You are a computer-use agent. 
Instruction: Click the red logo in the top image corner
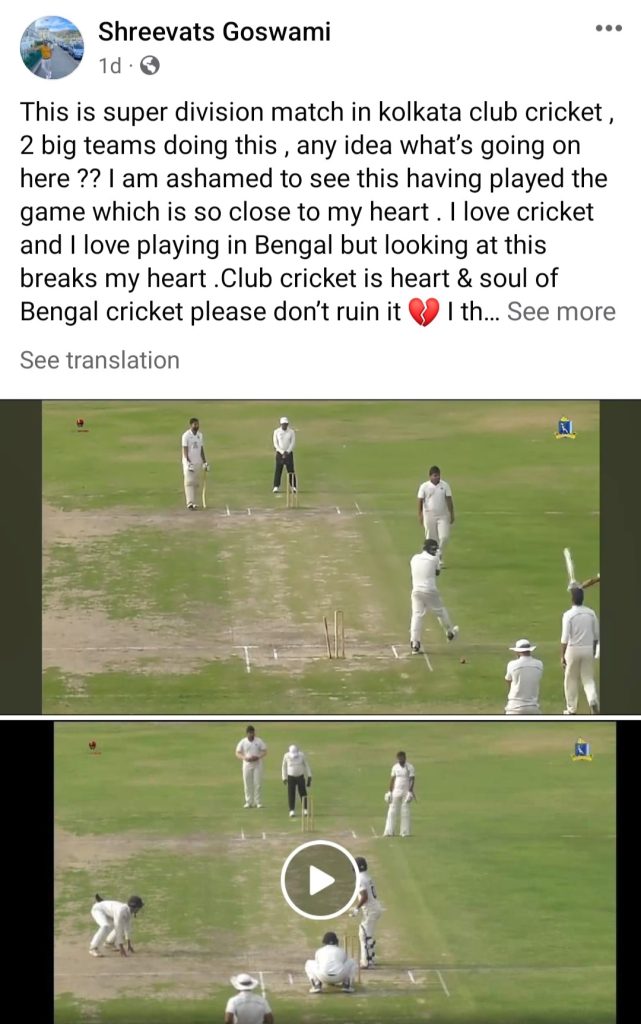(x=81, y=424)
